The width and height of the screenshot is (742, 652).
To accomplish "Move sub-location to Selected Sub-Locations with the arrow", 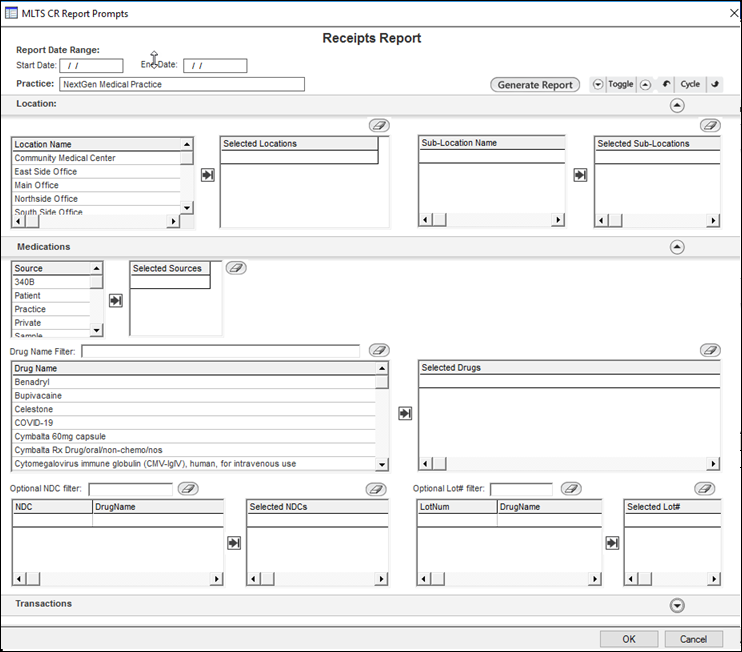I will [580, 175].
